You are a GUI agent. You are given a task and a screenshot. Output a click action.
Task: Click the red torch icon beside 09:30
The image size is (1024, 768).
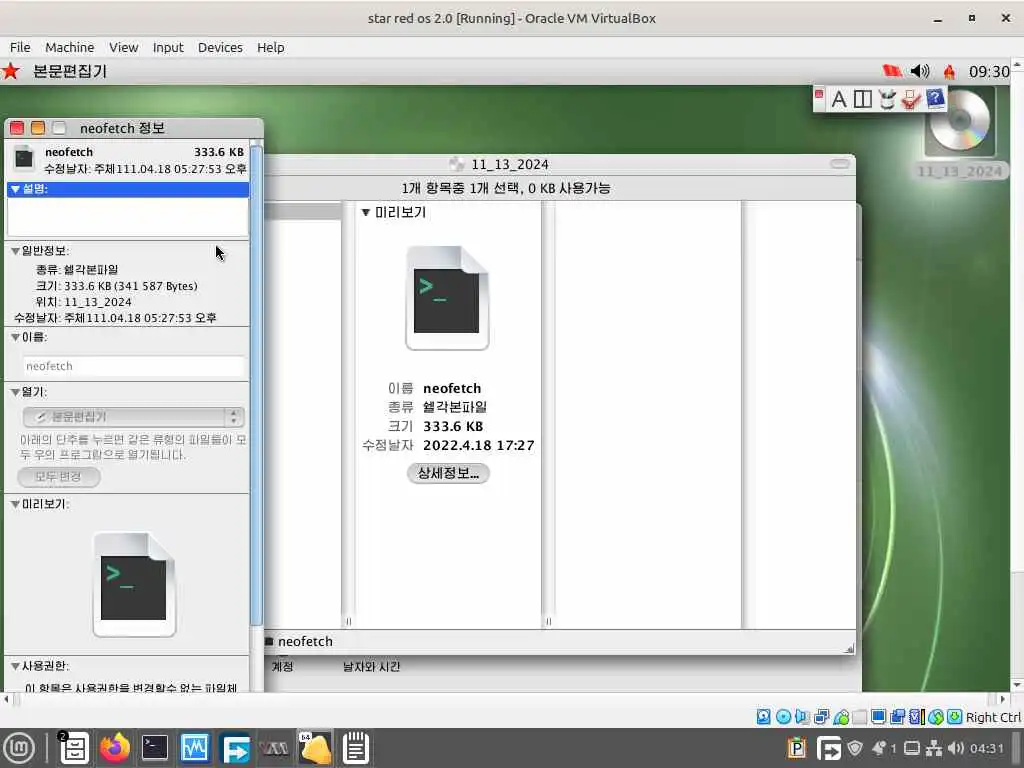pyautogui.click(x=949, y=71)
